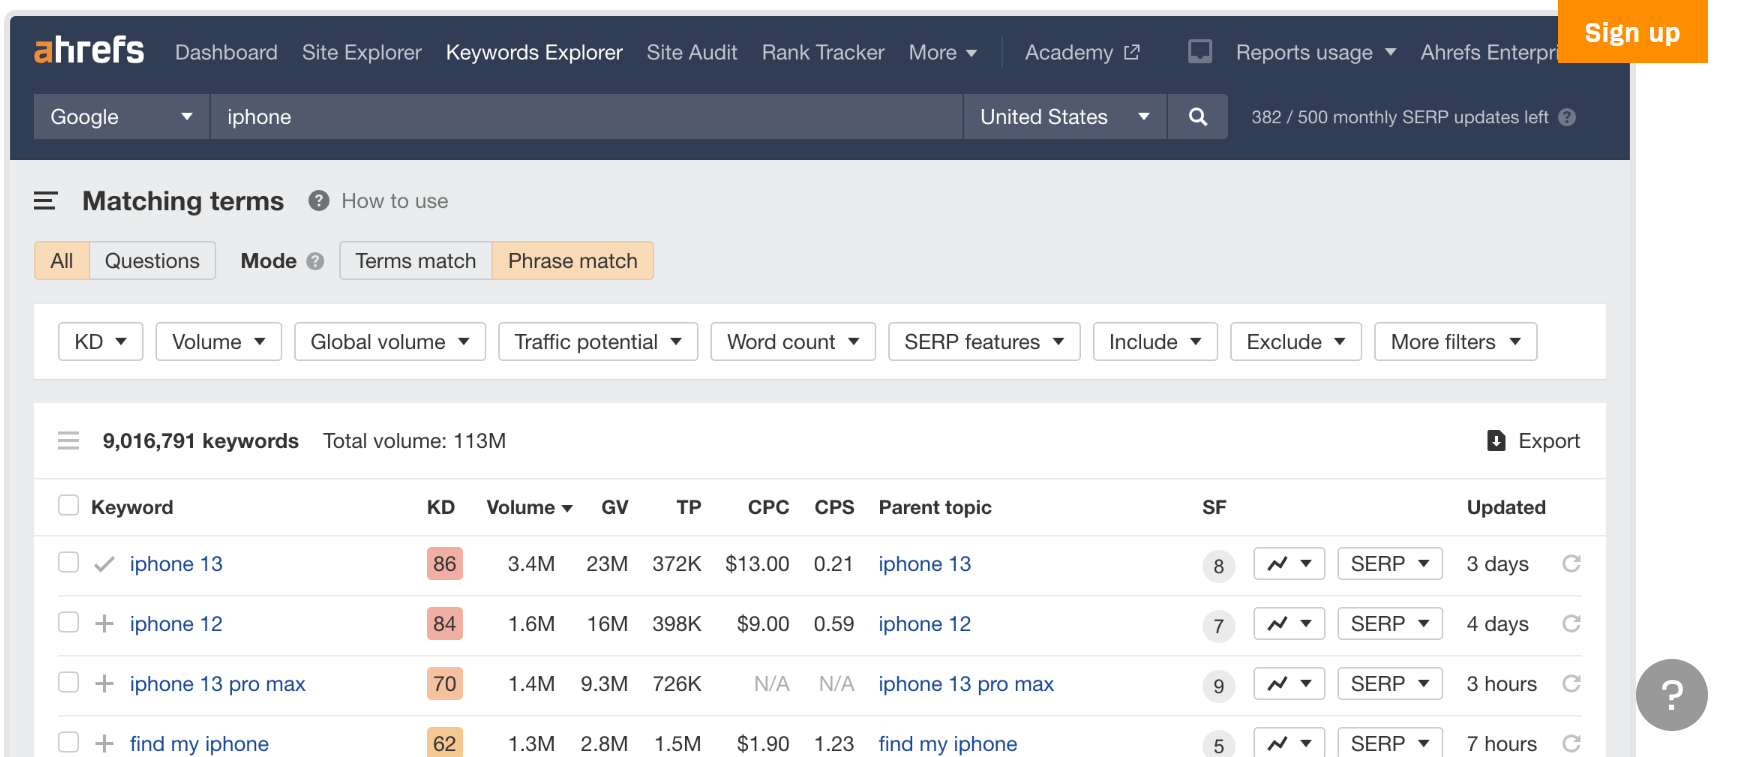Click the floating help question button
The width and height of the screenshot is (1738, 757).
(1671, 695)
